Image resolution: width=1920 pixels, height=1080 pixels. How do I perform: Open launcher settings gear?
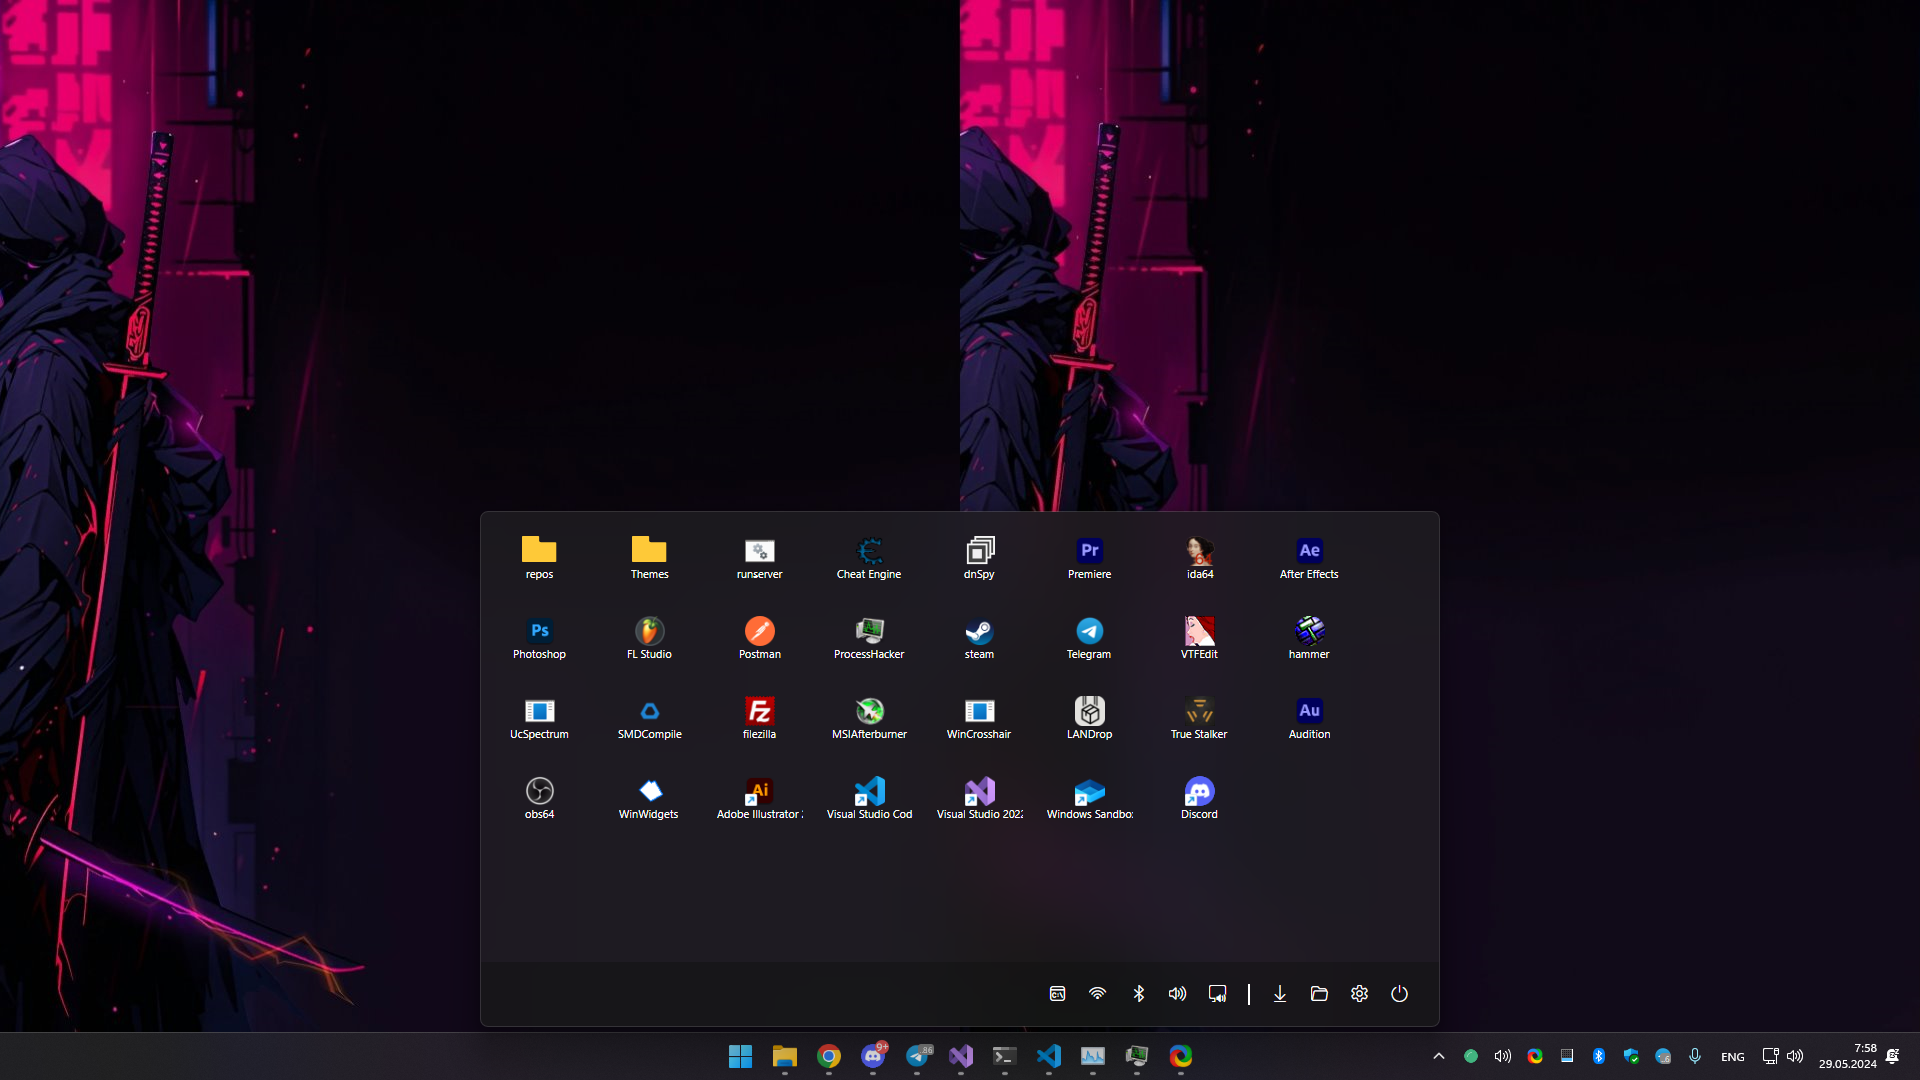pyautogui.click(x=1359, y=994)
